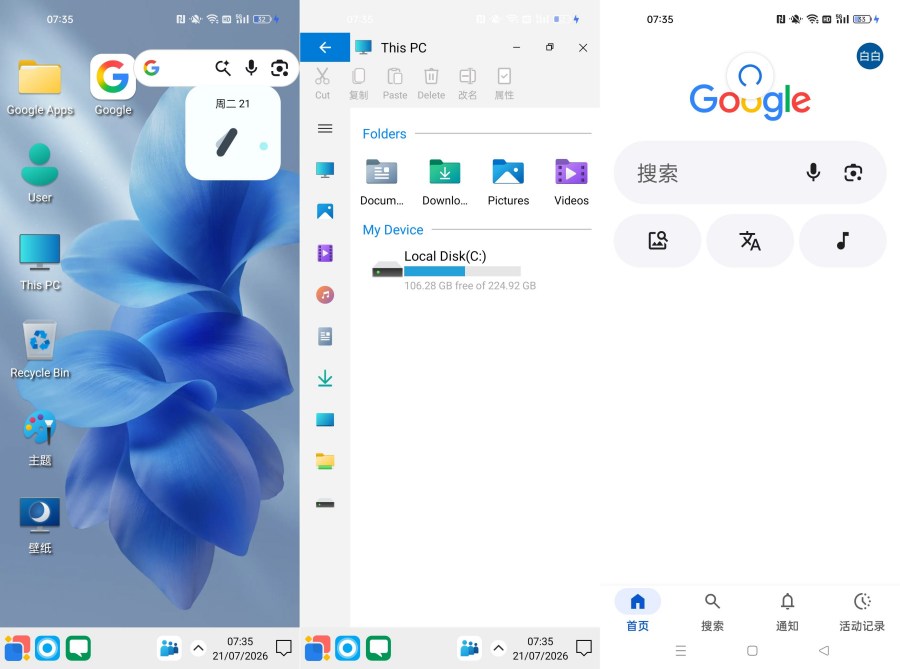Screen dimensions: 900x669
Task: Open the Pictures folder
Action: click(508, 182)
